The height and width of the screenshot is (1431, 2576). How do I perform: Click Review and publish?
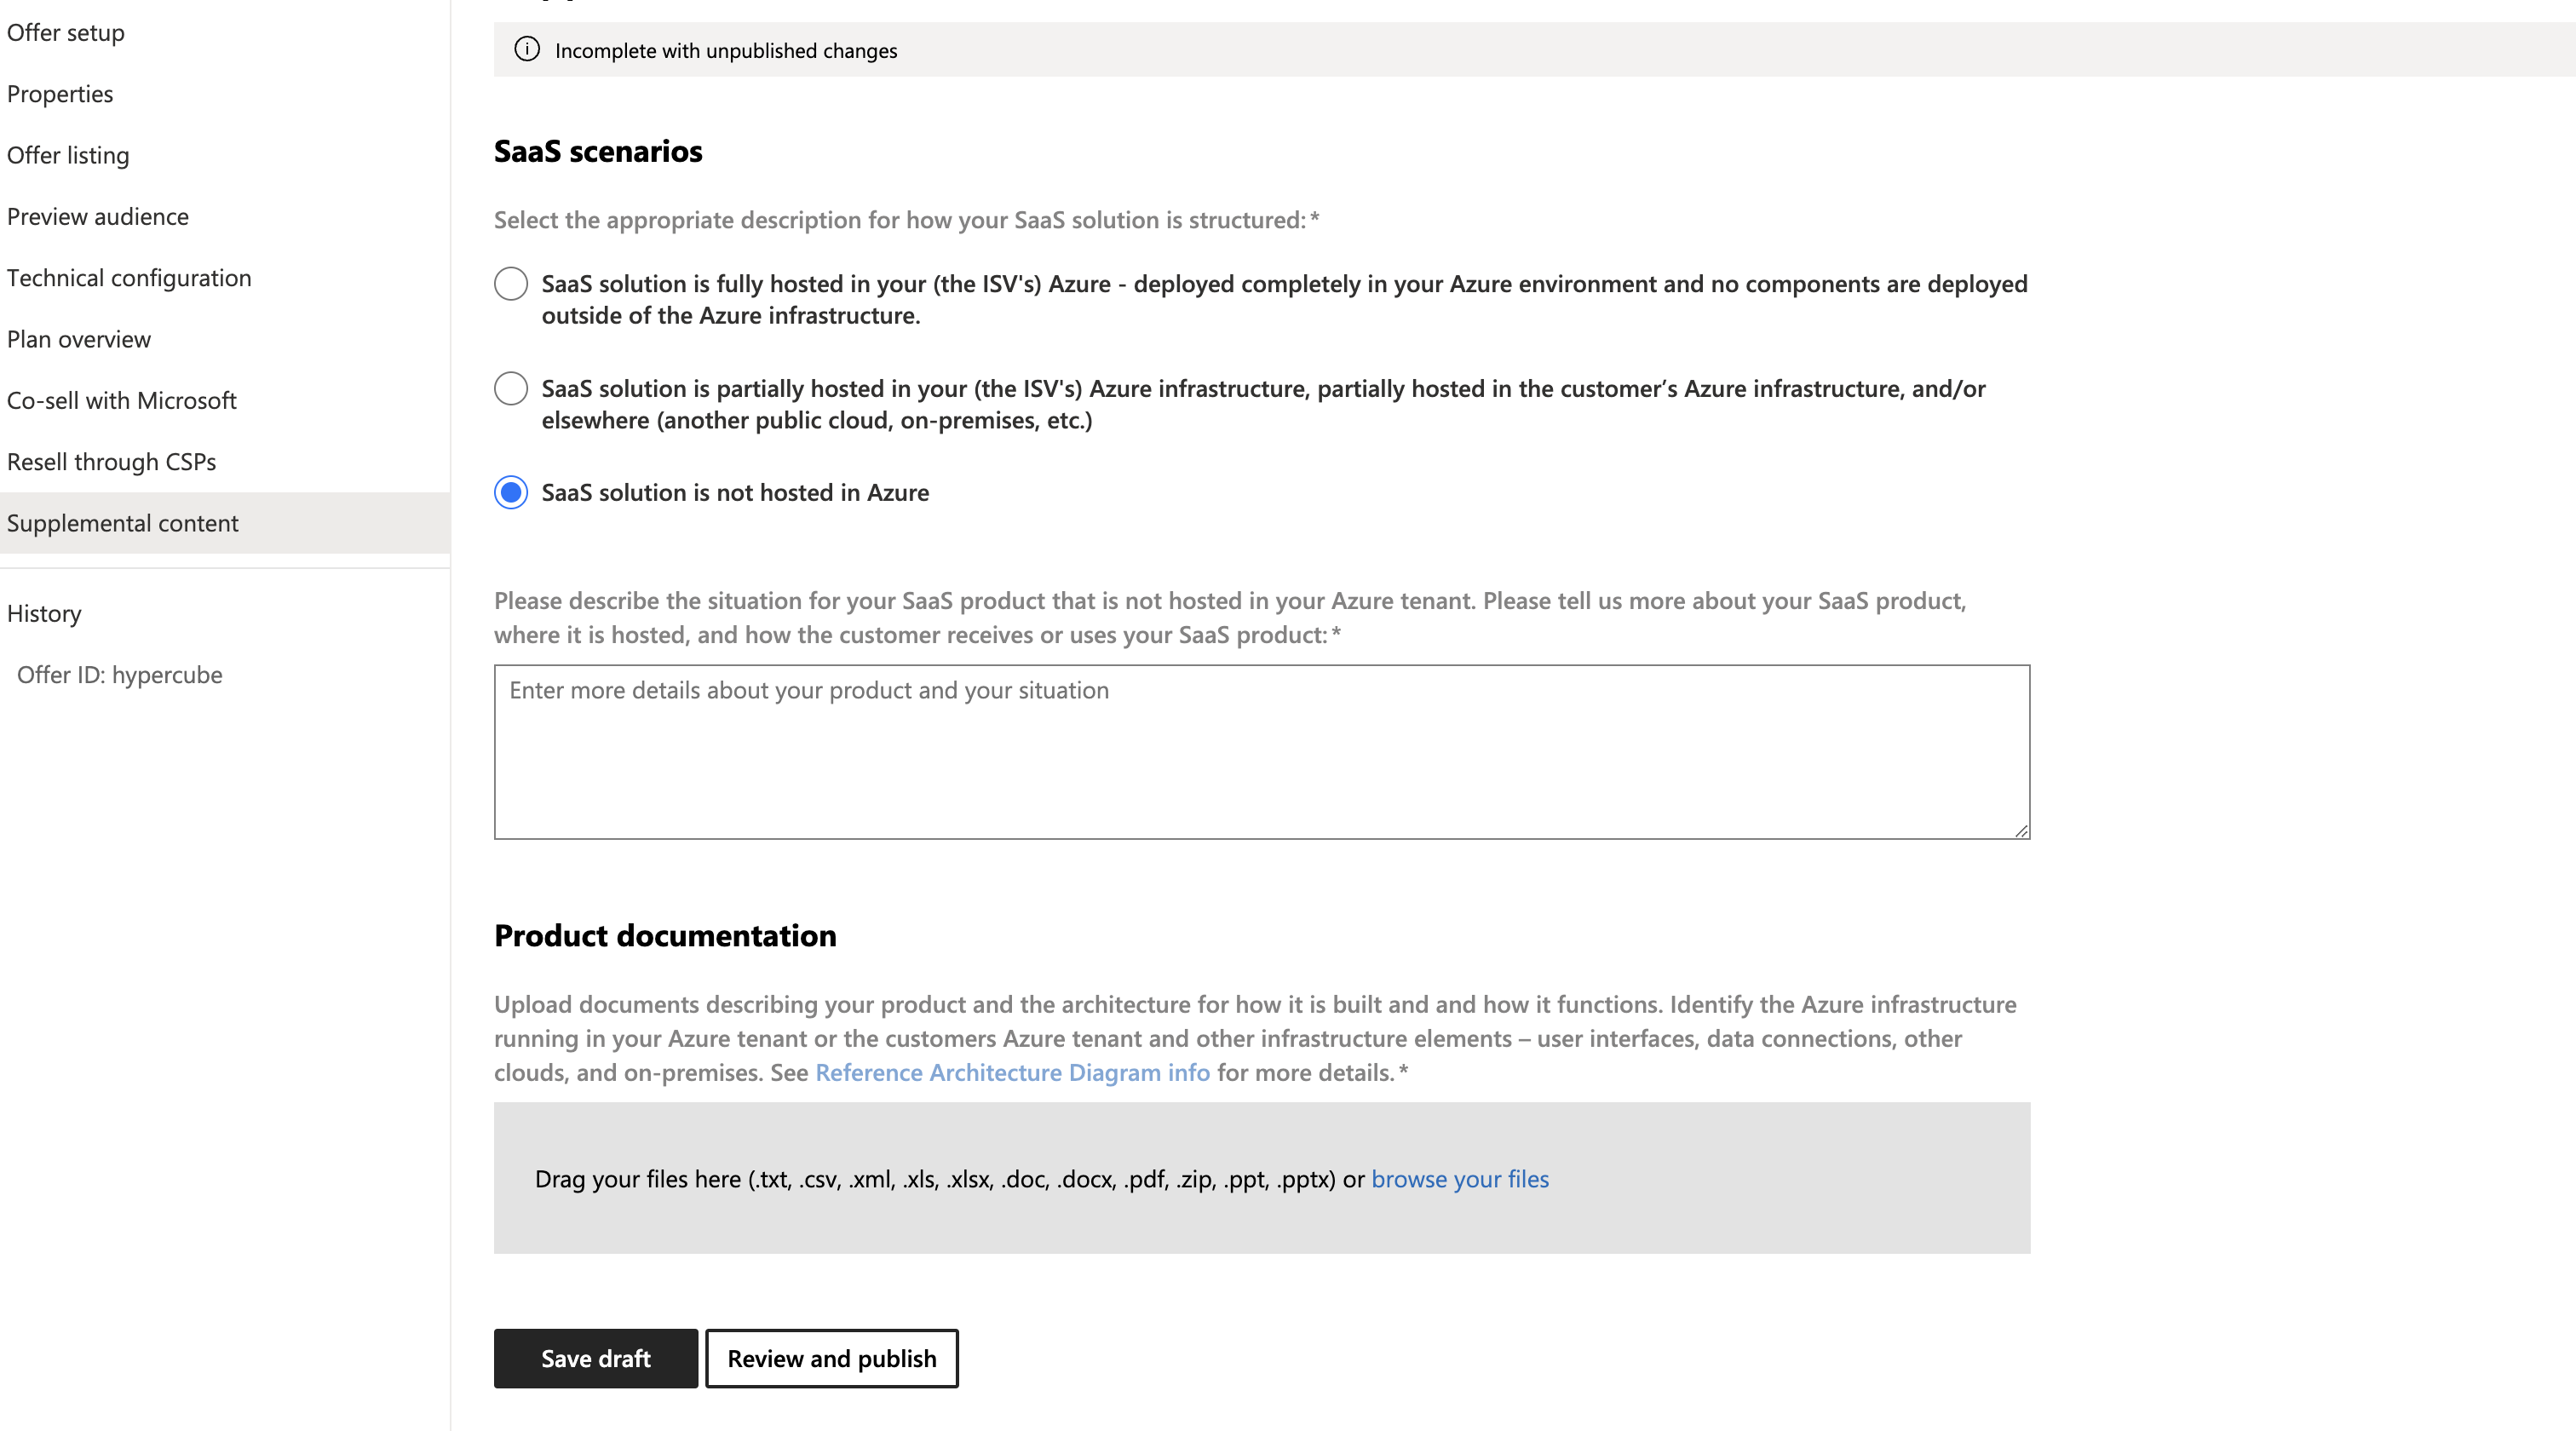pyautogui.click(x=832, y=1358)
